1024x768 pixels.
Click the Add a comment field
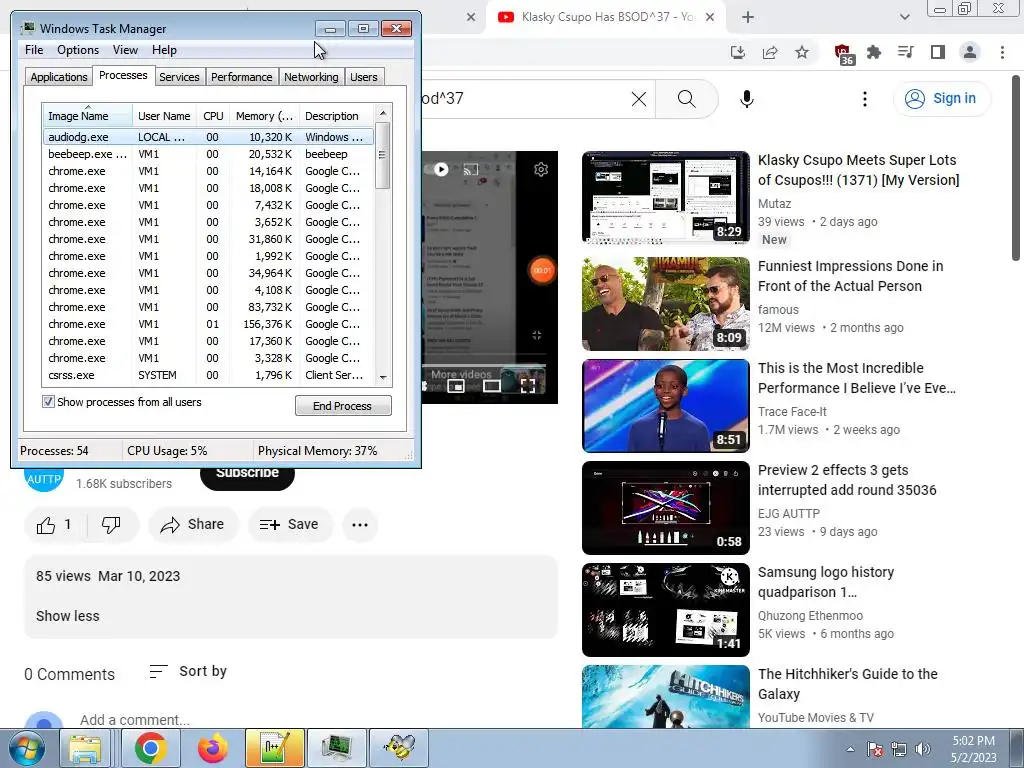pyautogui.click(x=135, y=720)
